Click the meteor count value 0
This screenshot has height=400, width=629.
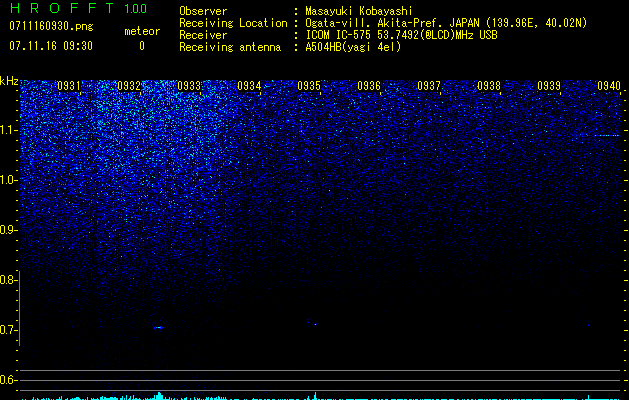coord(142,46)
